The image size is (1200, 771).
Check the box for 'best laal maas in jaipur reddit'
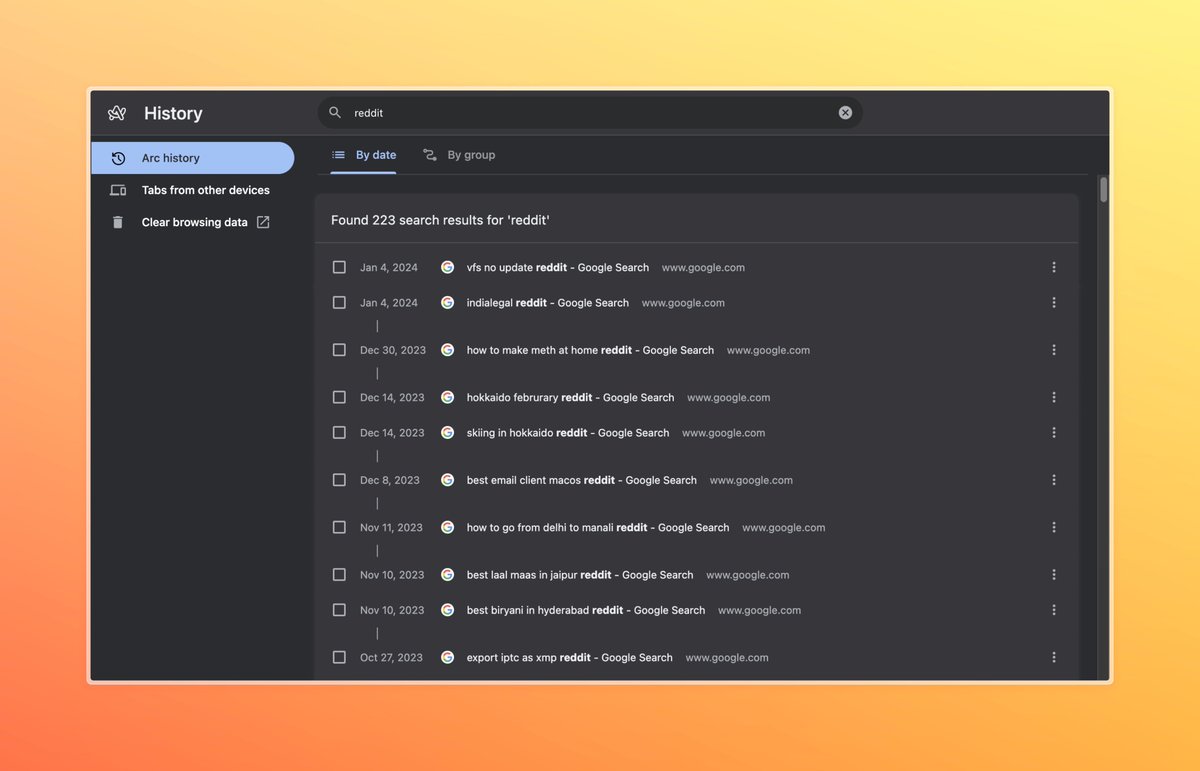[339, 574]
